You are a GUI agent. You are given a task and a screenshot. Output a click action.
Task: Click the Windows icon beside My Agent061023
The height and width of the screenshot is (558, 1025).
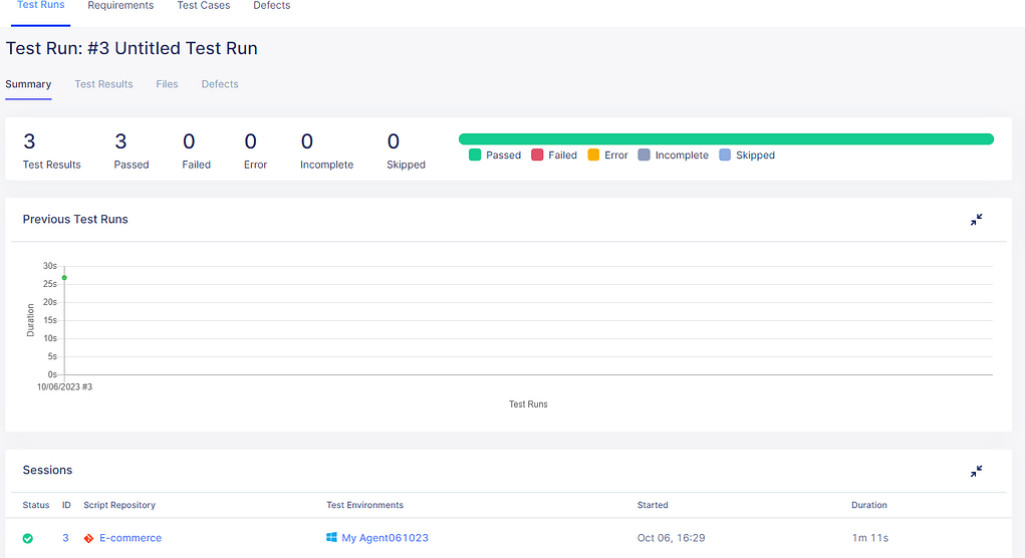click(x=331, y=537)
